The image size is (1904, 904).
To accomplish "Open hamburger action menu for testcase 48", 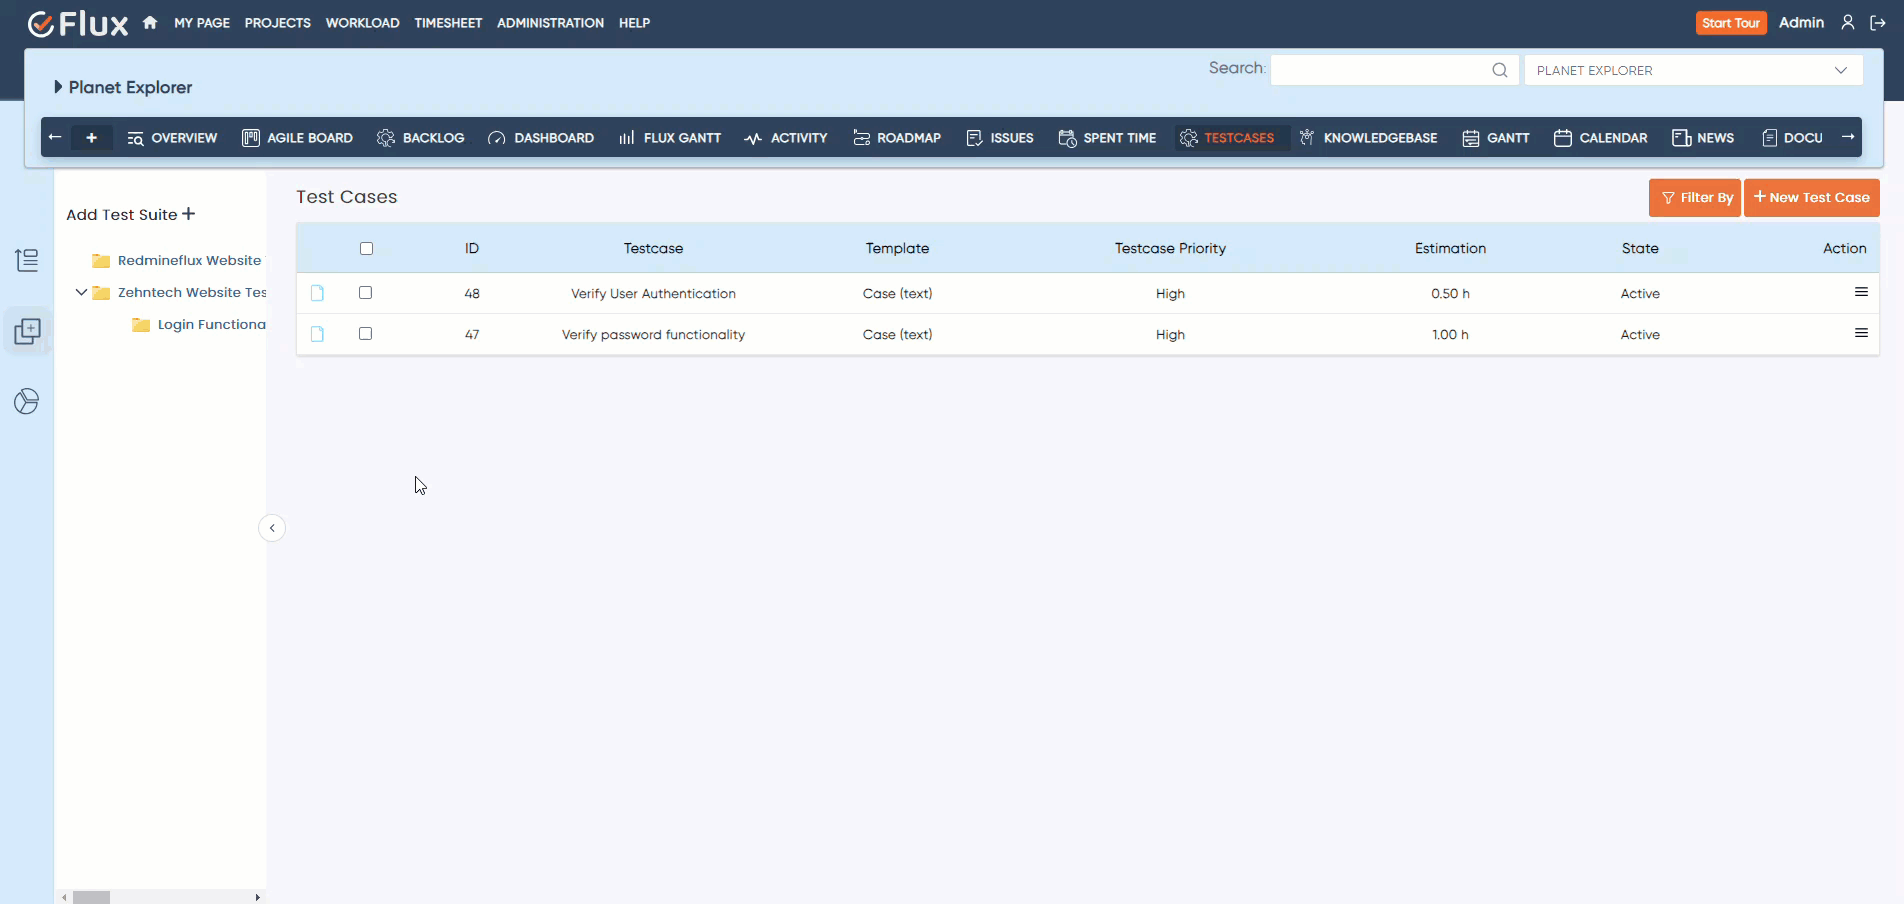I will point(1860,292).
